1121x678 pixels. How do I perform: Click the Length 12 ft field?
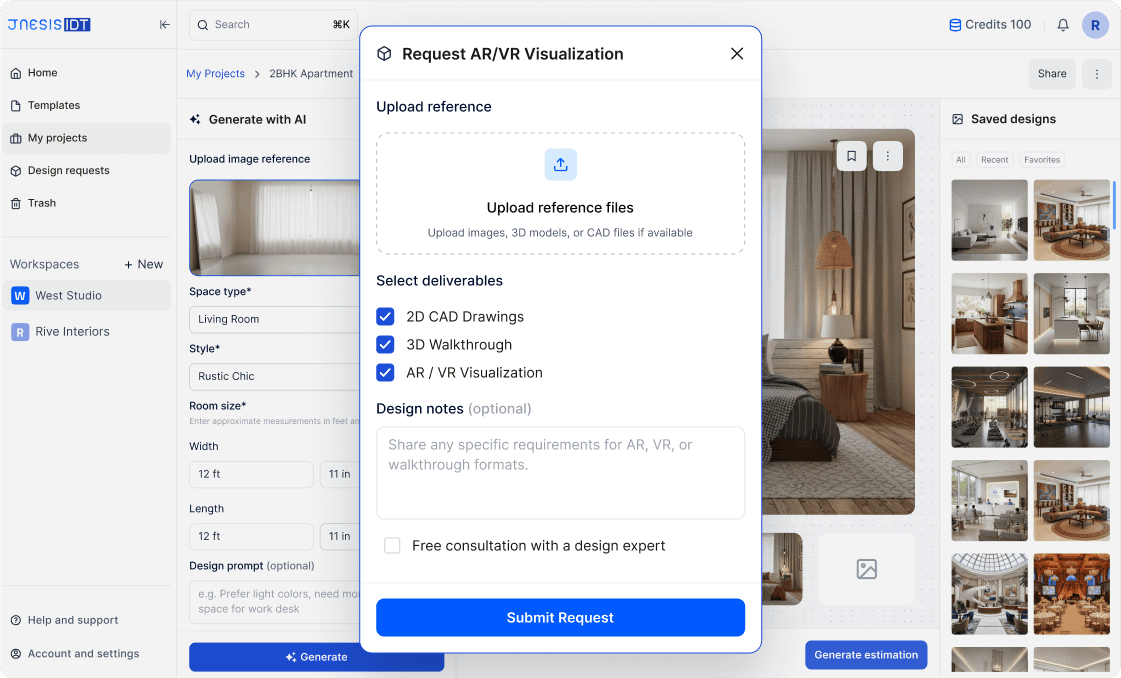(x=251, y=536)
